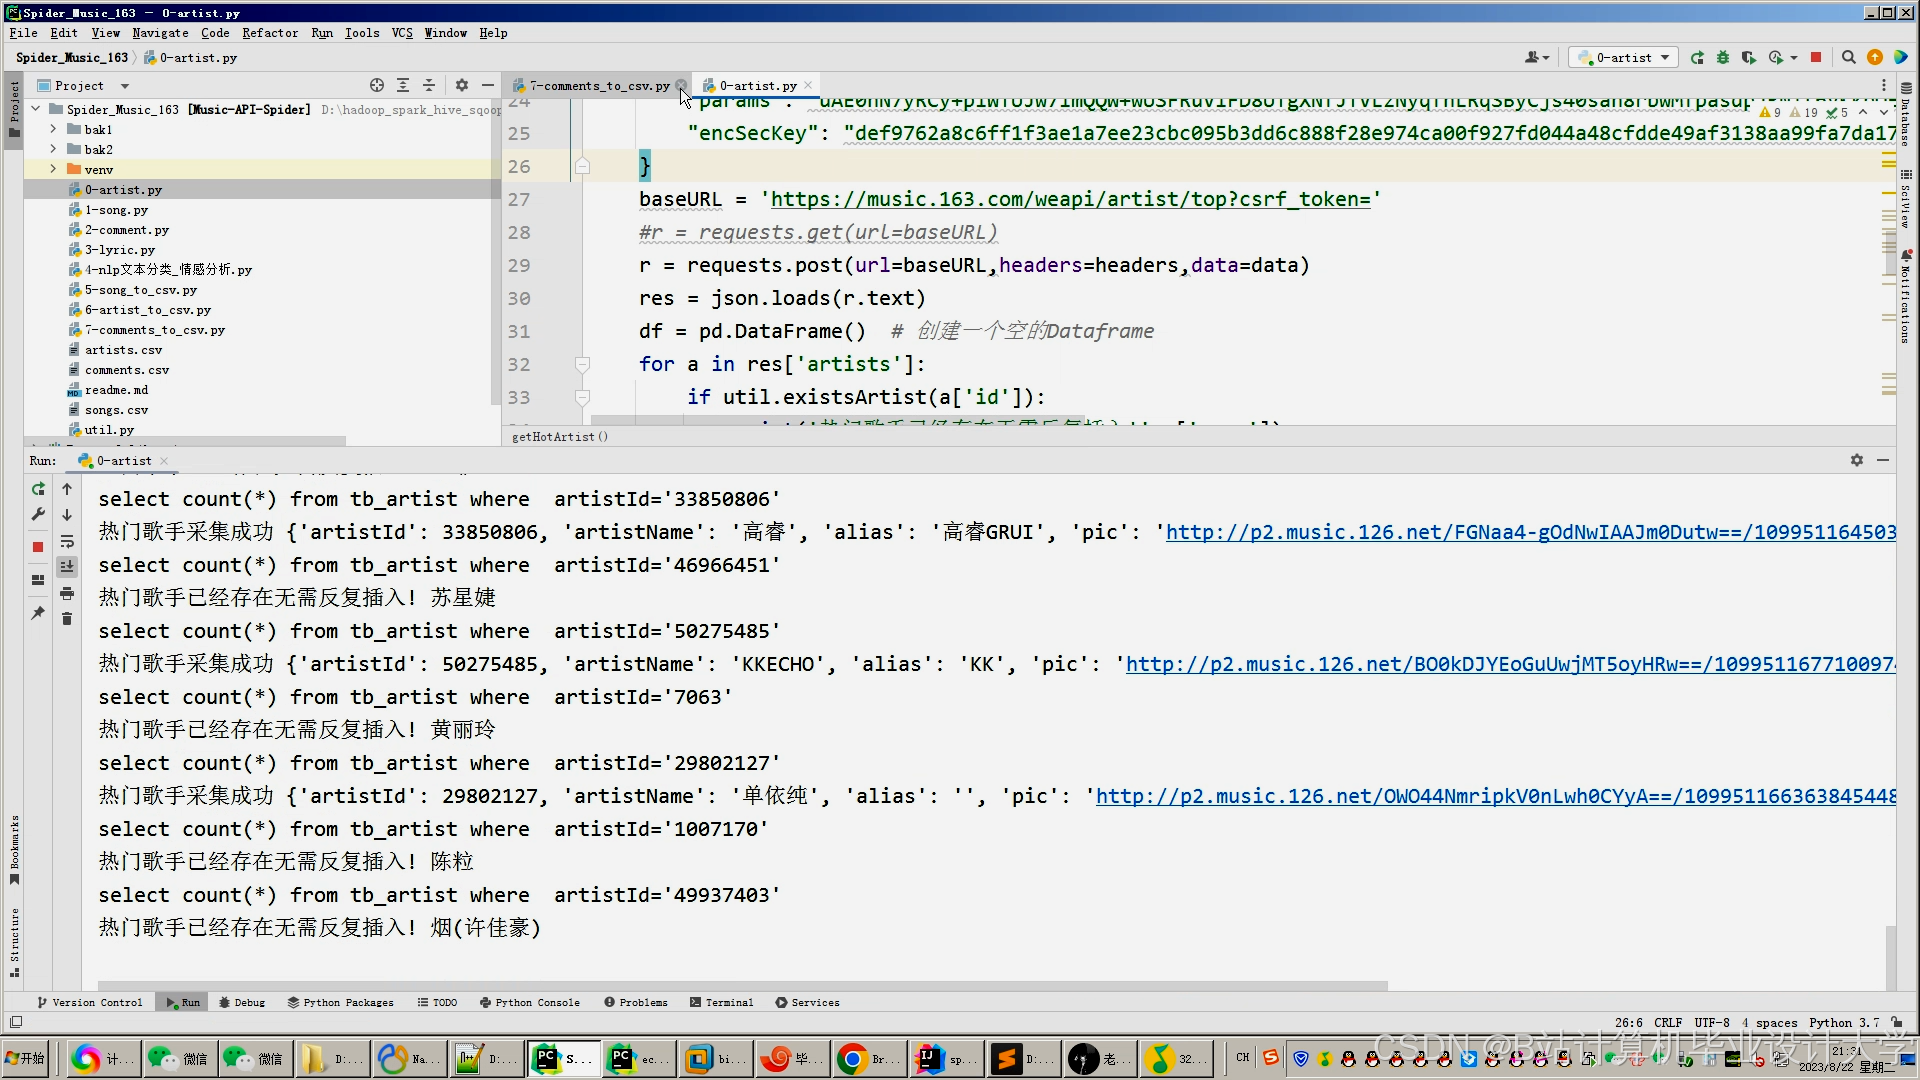Click the console horizontal scrollbar
This screenshot has height=1080, width=1920.
point(740,986)
